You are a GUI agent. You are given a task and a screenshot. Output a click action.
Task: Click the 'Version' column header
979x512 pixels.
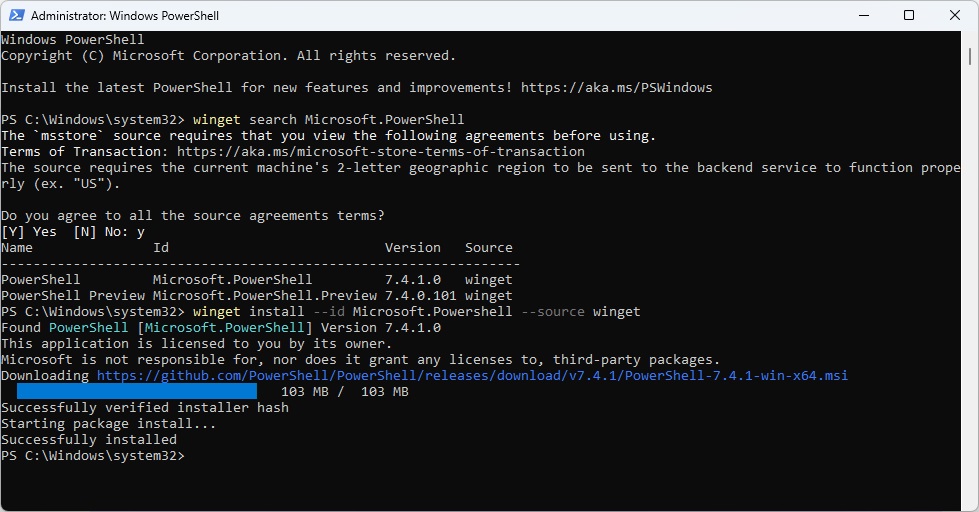(x=412, y=247)
